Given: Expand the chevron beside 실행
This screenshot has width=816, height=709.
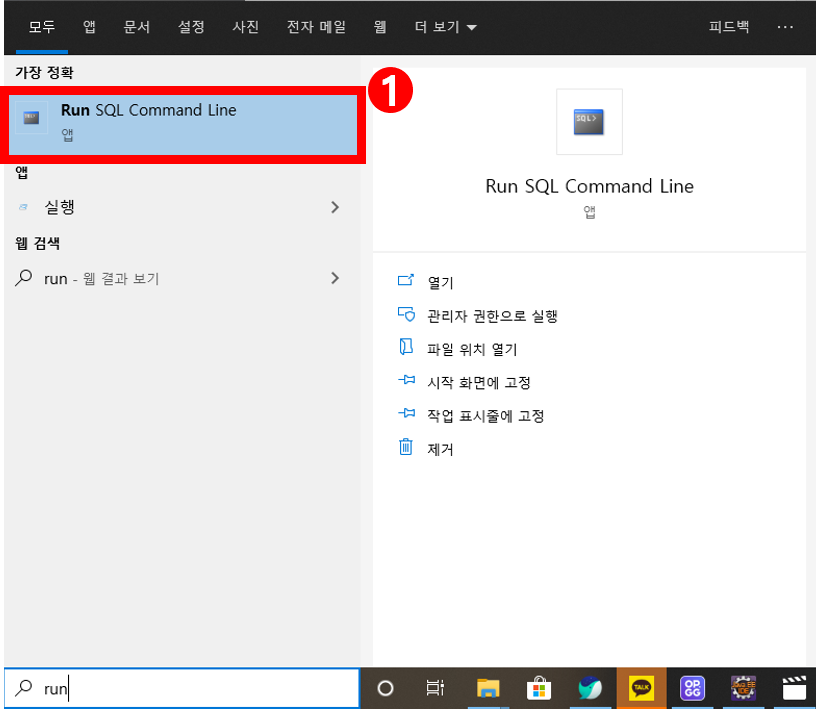Looking at the screenshot, I should [335, 207].
